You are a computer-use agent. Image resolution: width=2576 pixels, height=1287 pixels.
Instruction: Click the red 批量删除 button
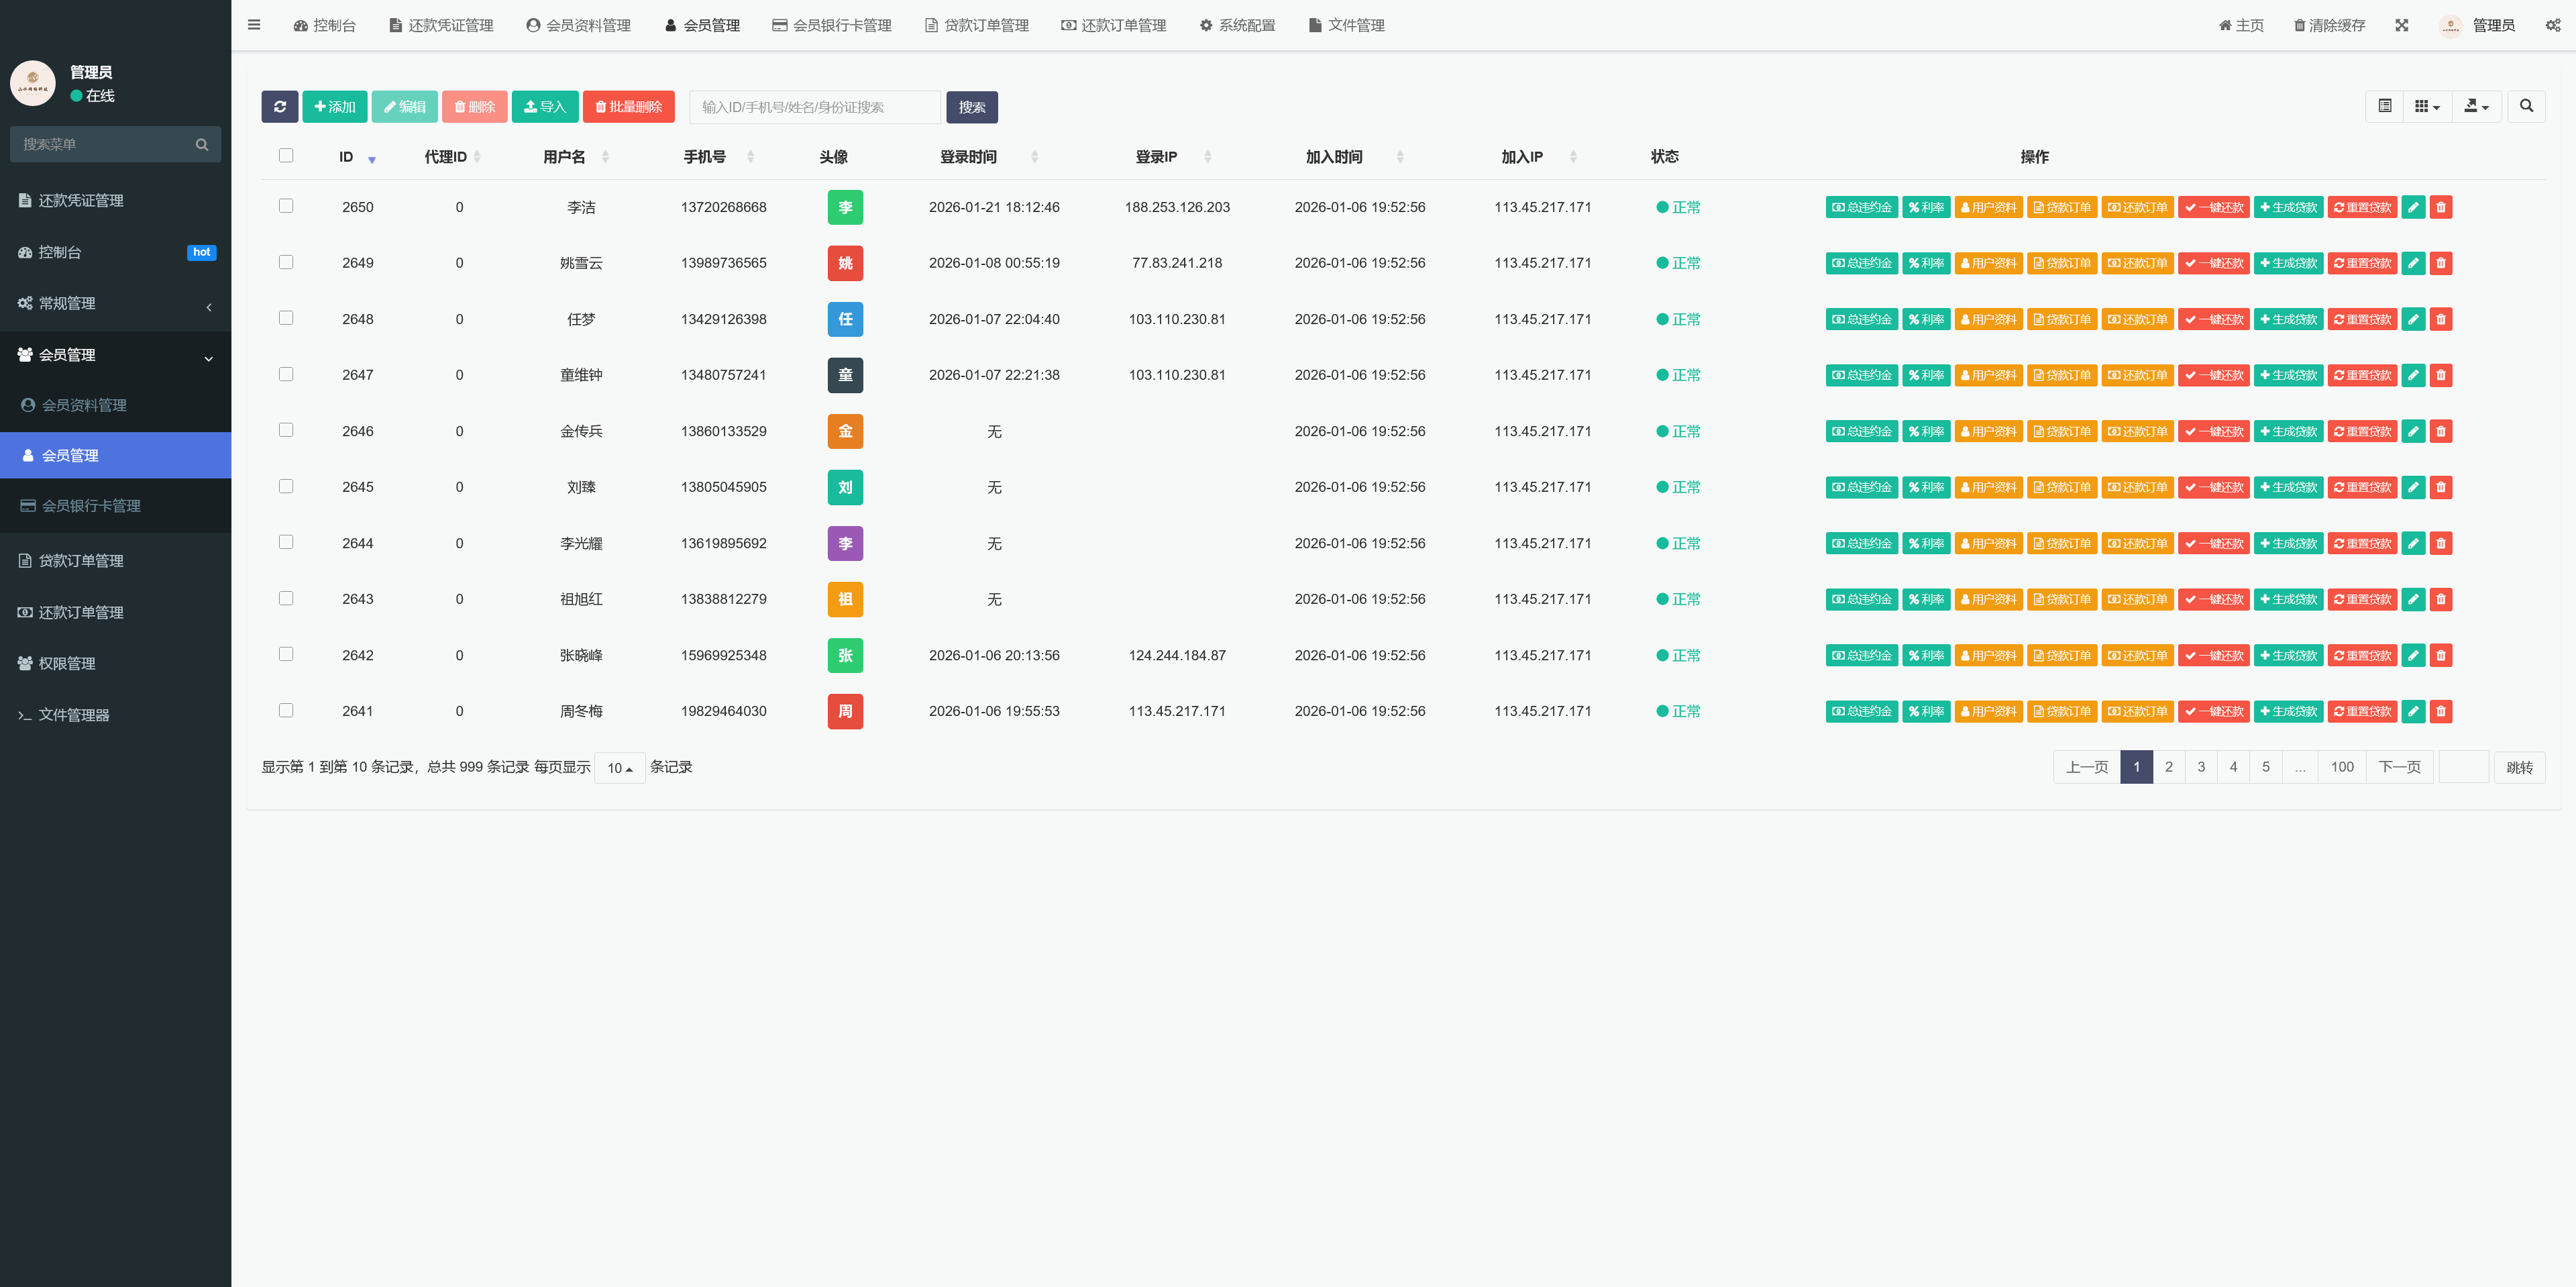point(628,107)
